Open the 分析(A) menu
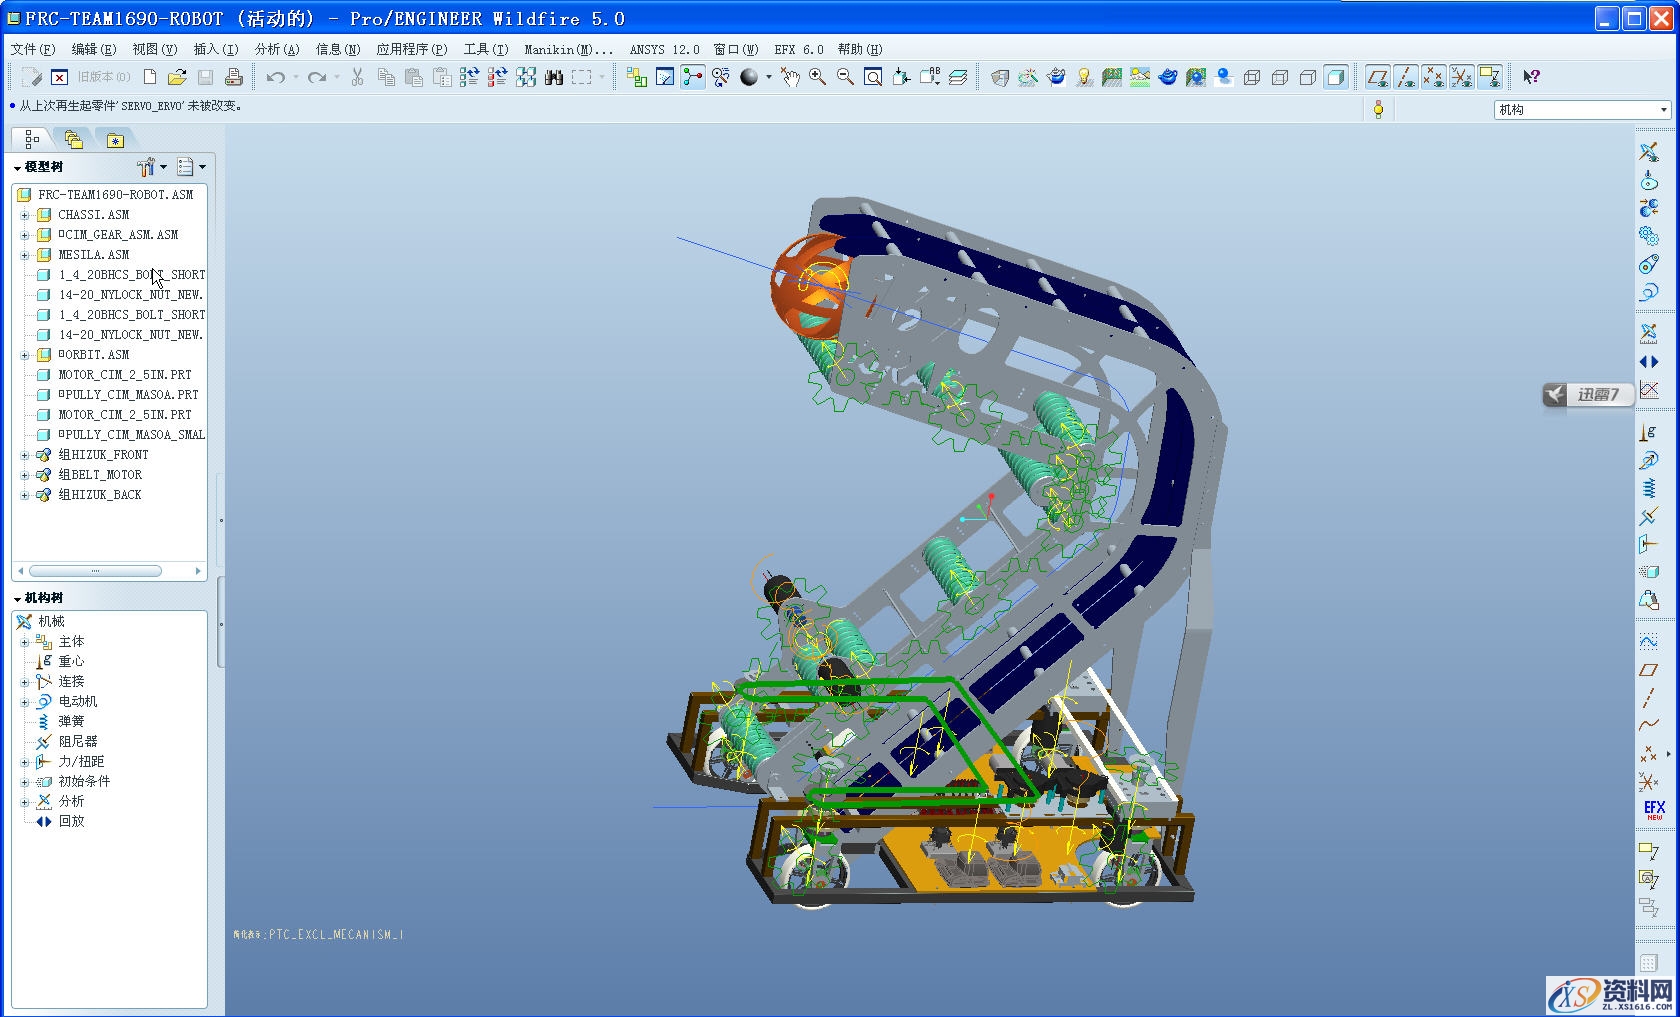Screen dimensions: 1680x1017 click(276, 49)
